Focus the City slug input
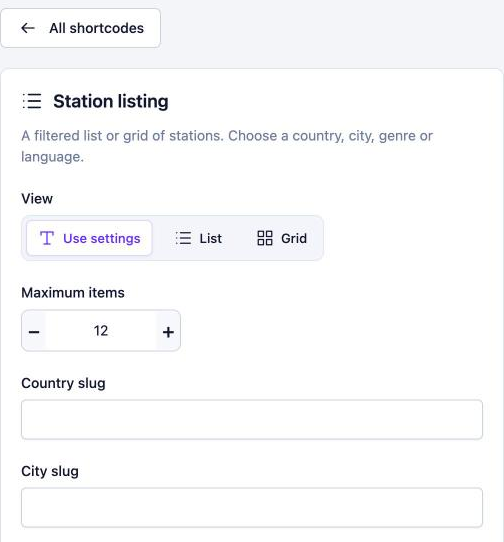 click(x=252, y=507)
